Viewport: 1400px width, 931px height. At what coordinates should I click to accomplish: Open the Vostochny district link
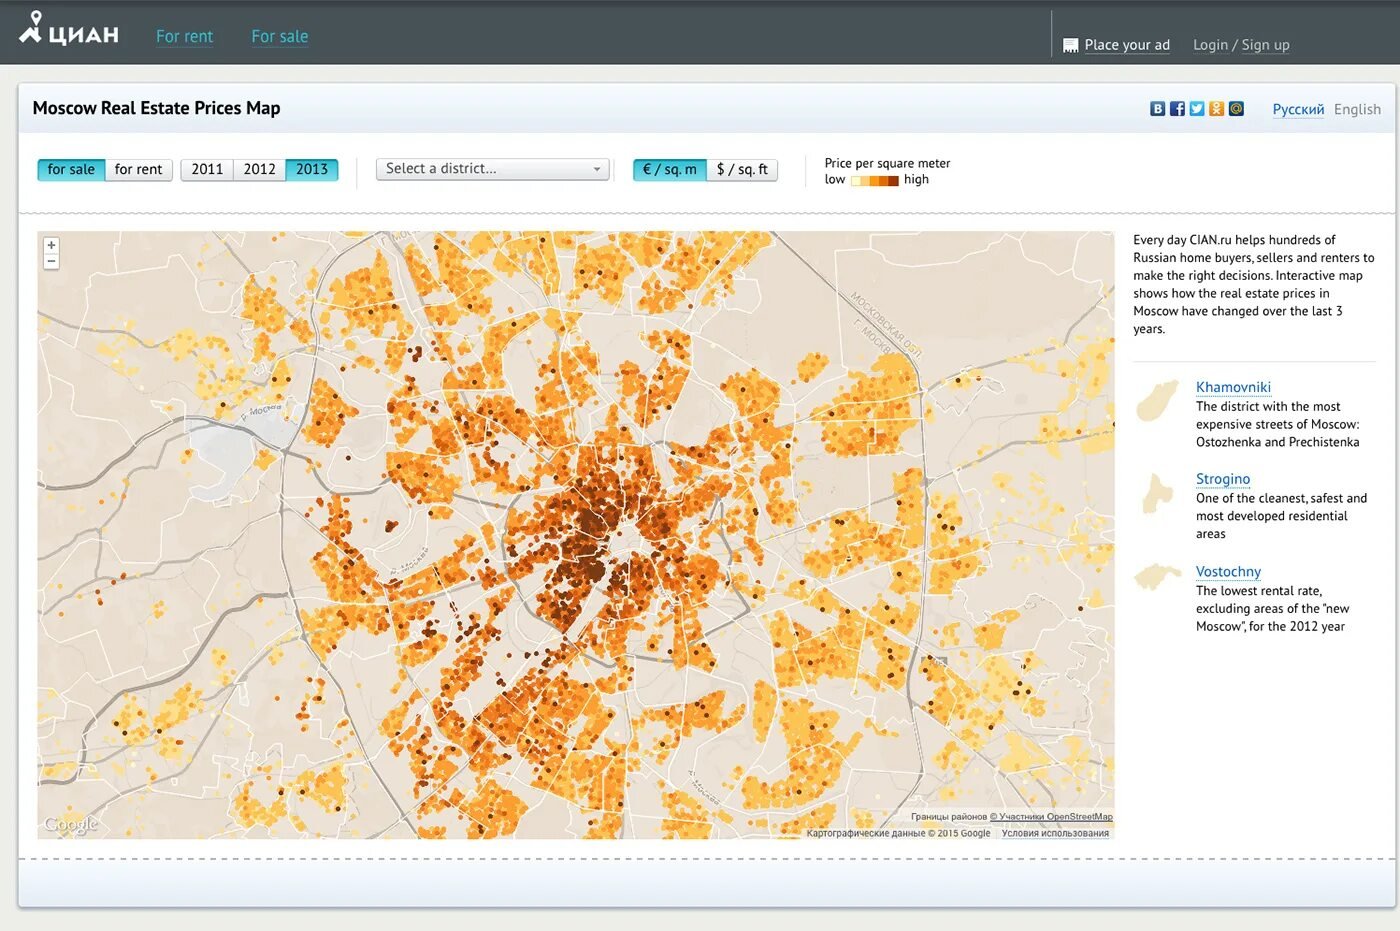[x=1228, y=571]
